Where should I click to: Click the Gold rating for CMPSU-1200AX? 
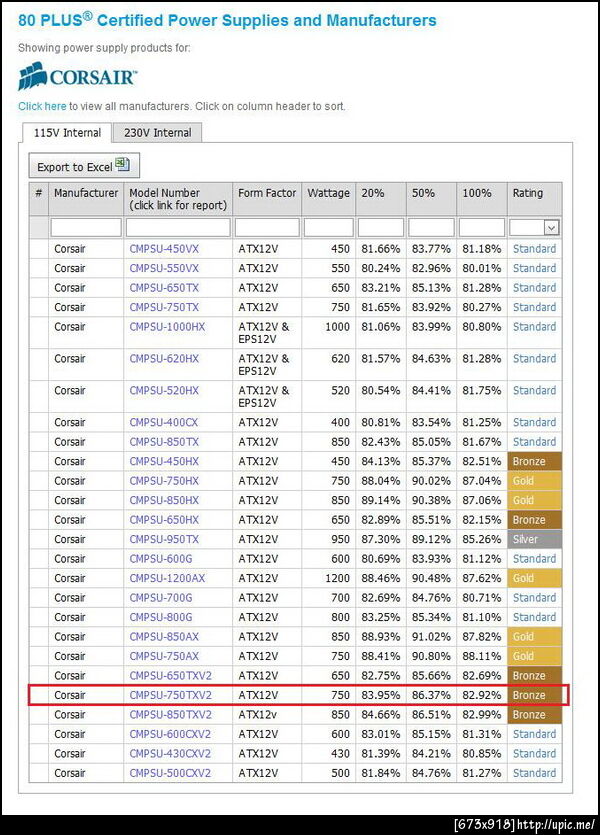[535, 578]
